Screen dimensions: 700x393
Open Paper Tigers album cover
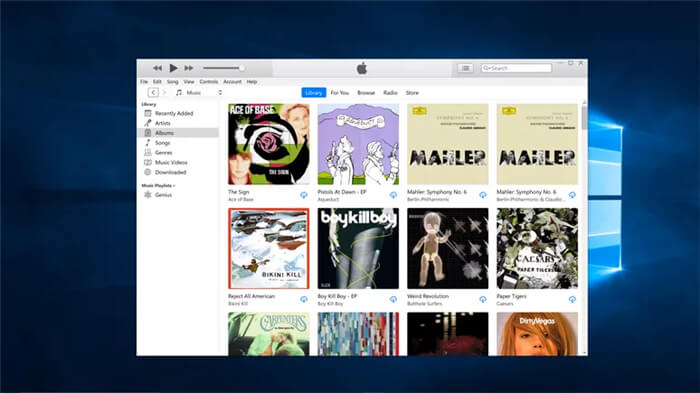click(x=537, y=248)
